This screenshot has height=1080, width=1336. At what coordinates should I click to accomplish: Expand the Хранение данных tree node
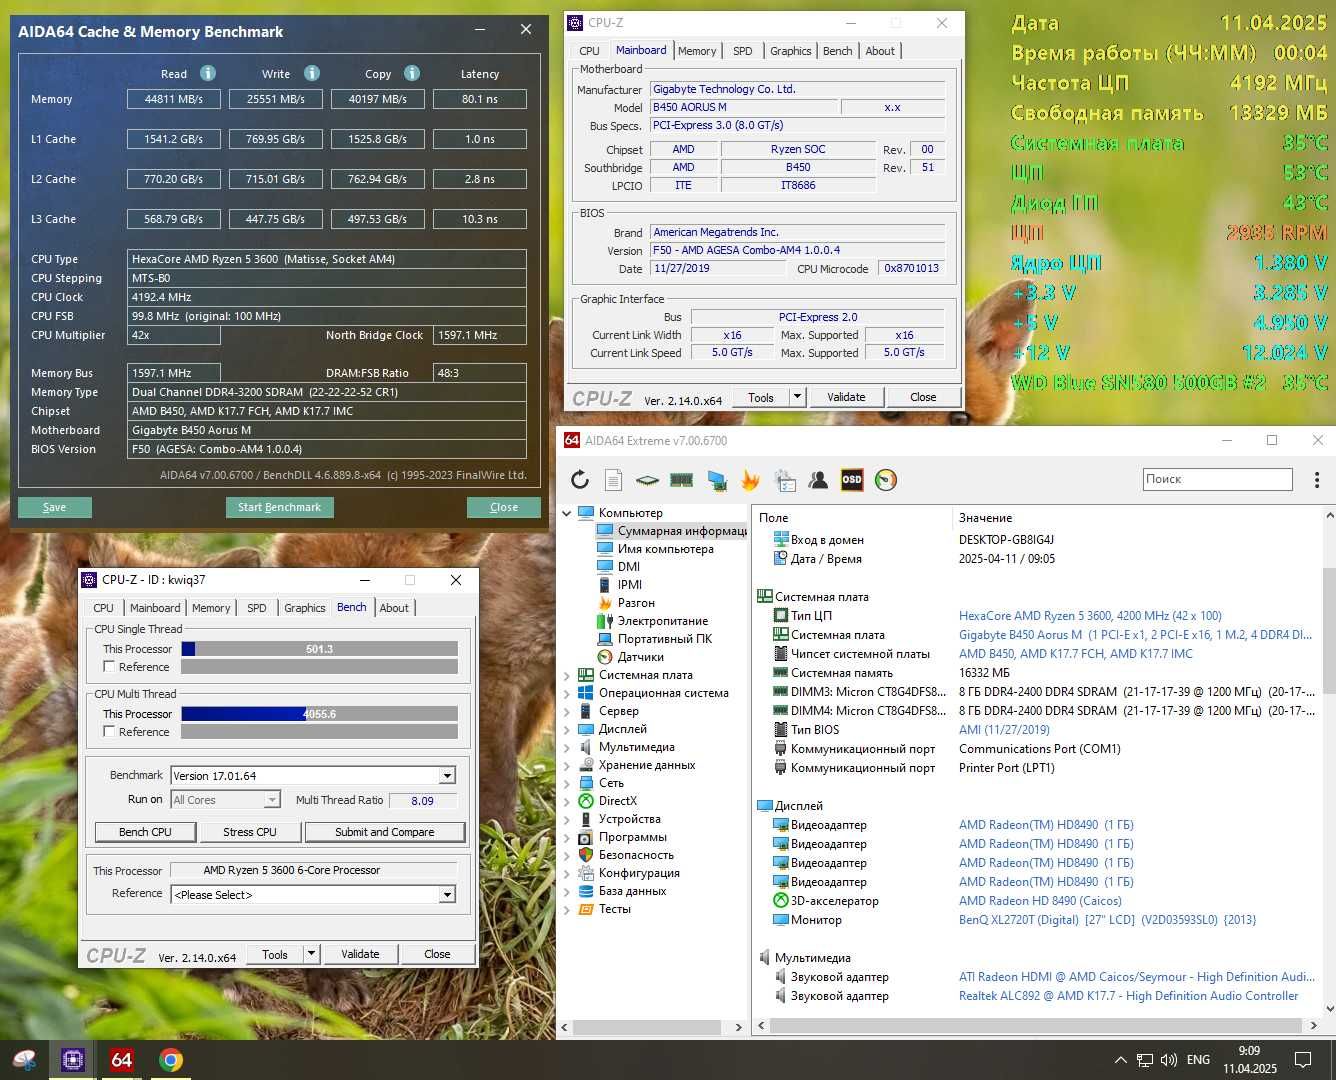[x=567, y=765]
